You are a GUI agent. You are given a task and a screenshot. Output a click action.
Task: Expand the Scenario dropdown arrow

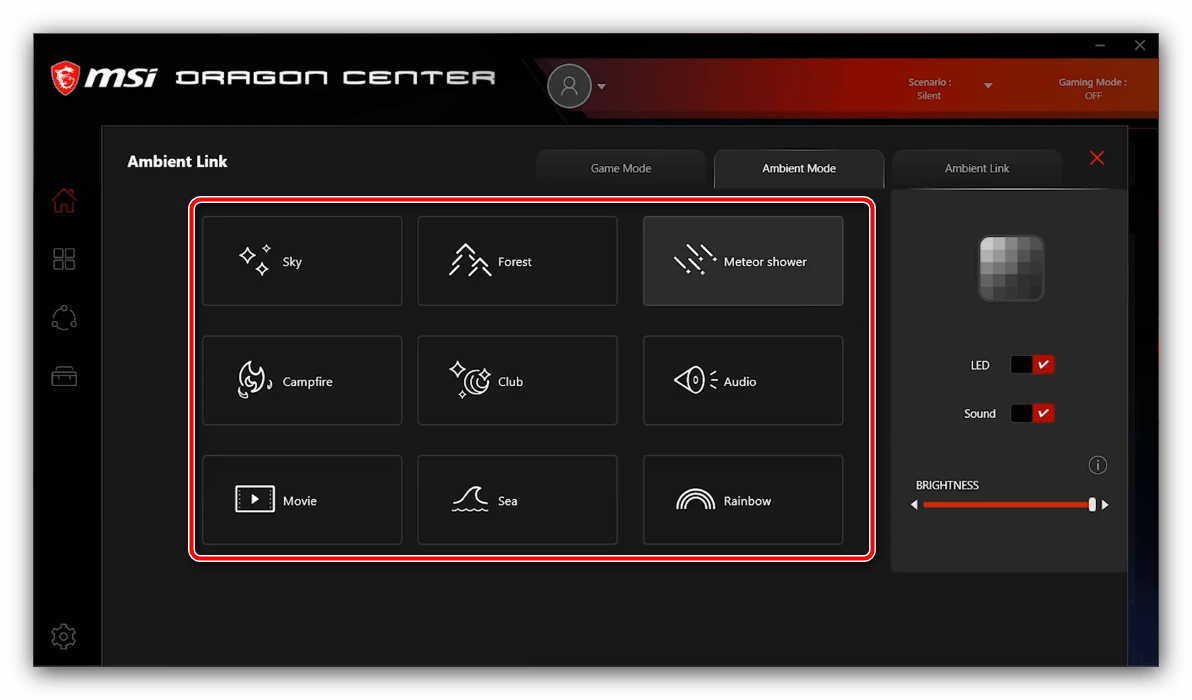pos(988,86)
